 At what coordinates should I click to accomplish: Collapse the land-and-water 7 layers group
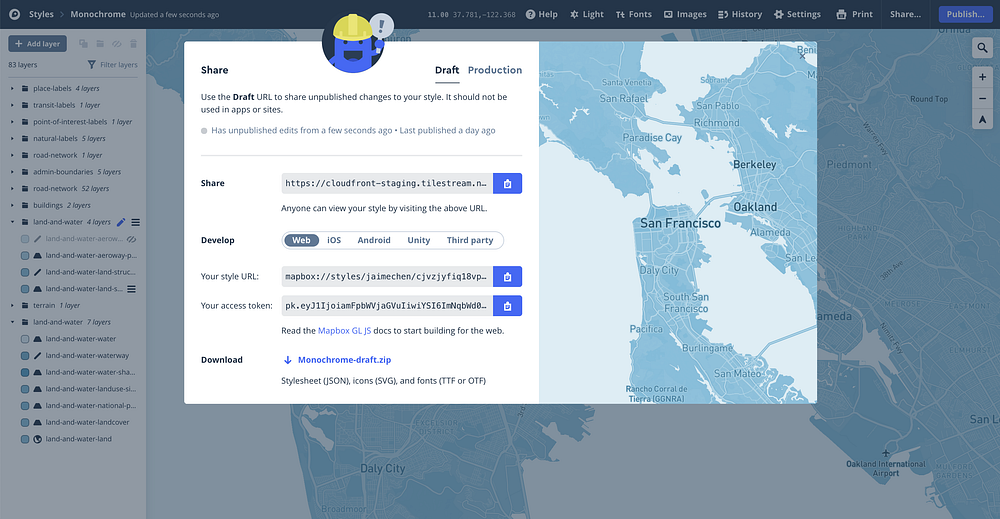(12, 322)
